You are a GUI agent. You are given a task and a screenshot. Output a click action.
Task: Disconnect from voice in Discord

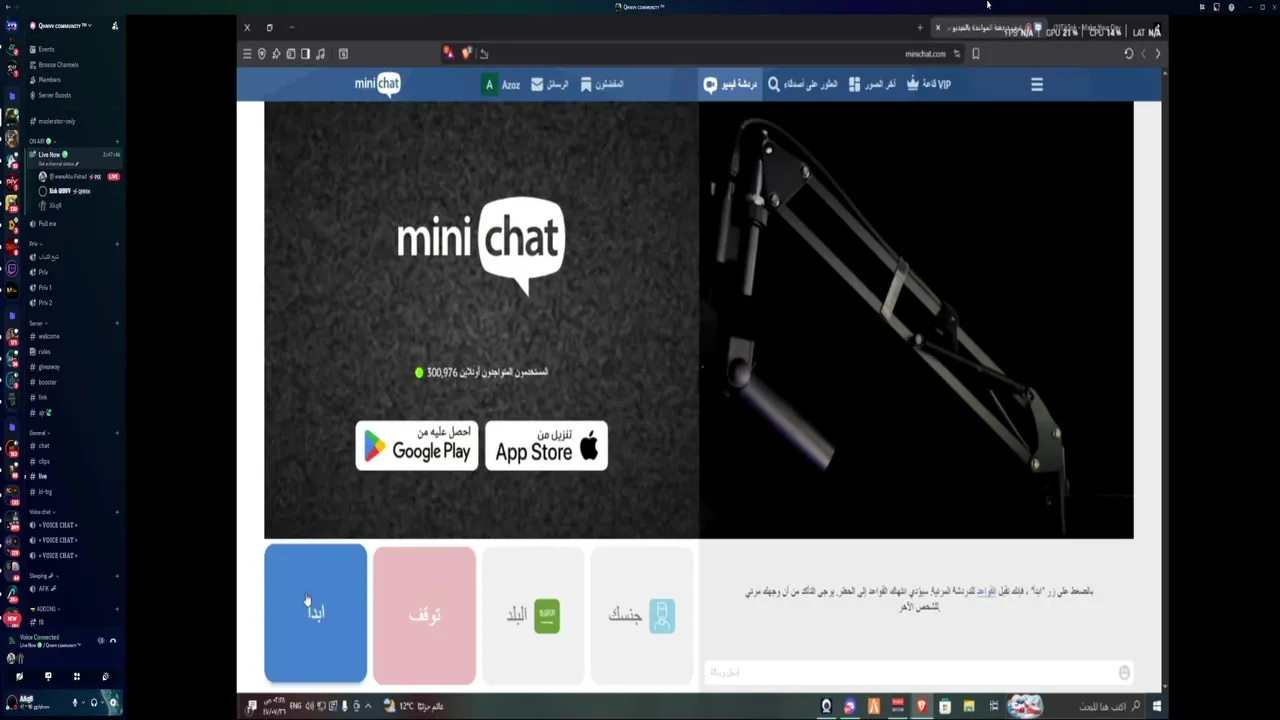[113, 641]
